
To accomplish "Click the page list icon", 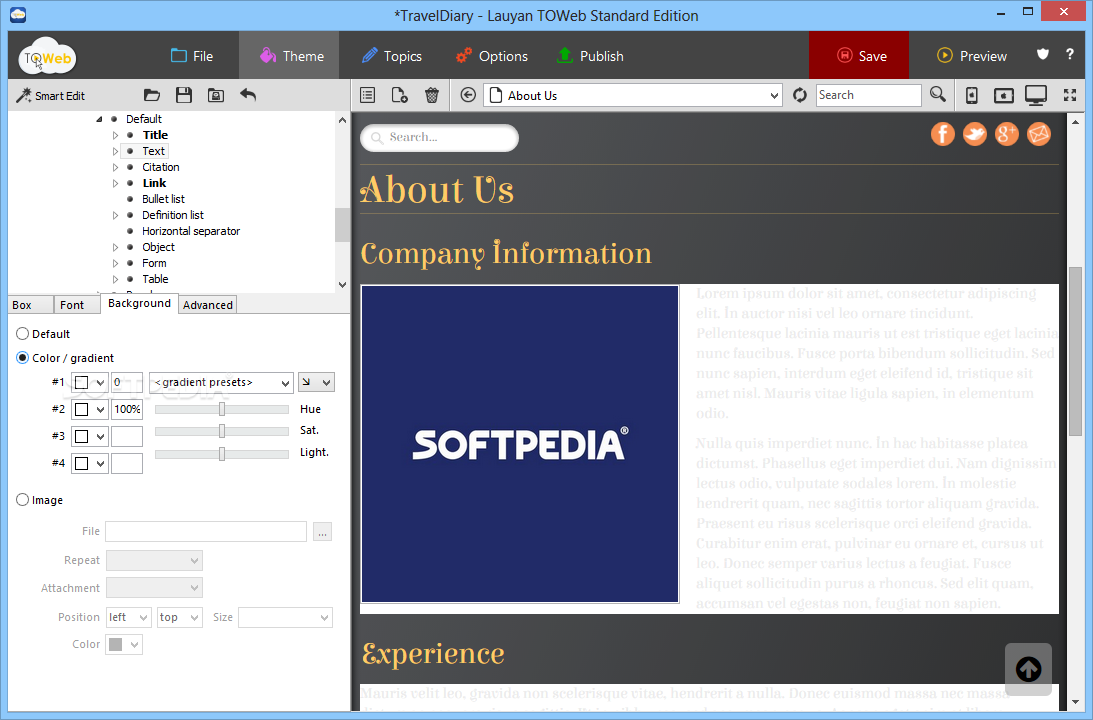I will 367,95.
